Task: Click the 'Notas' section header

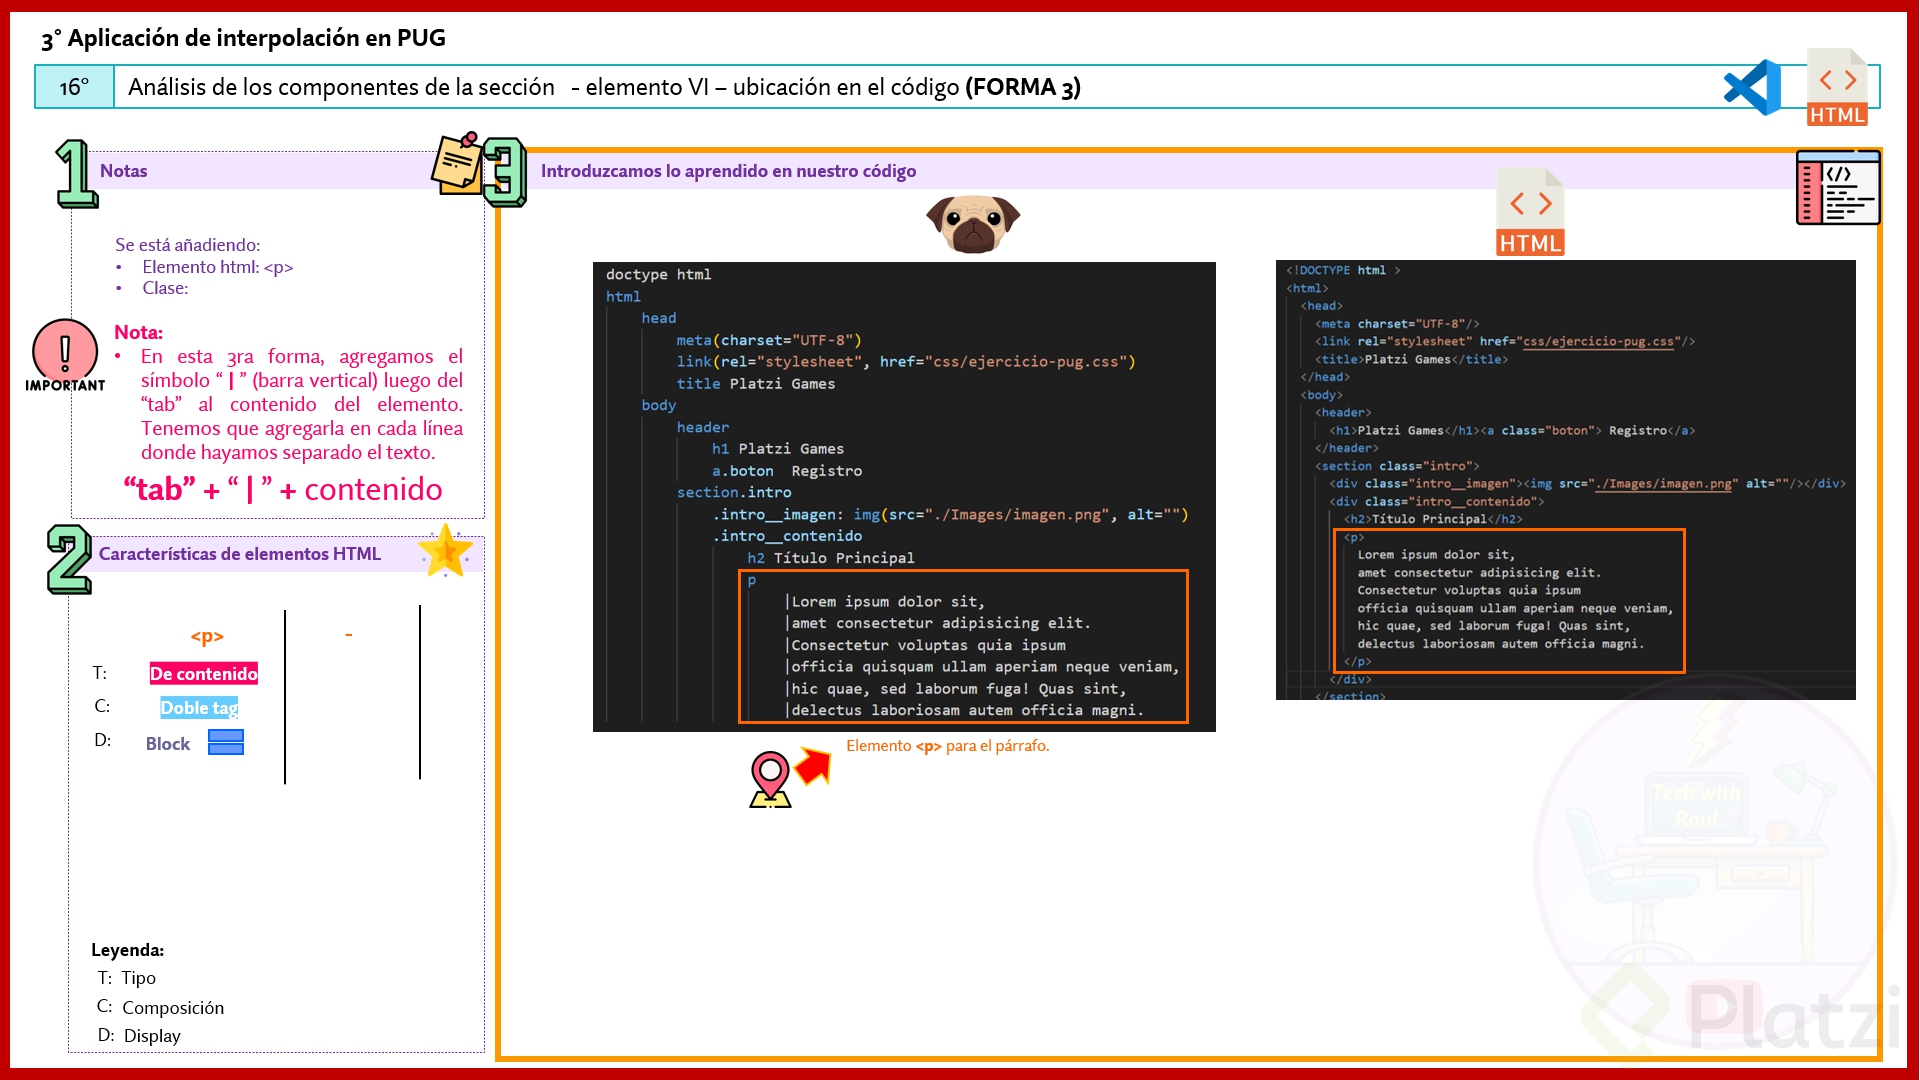Action: [124, 171]
